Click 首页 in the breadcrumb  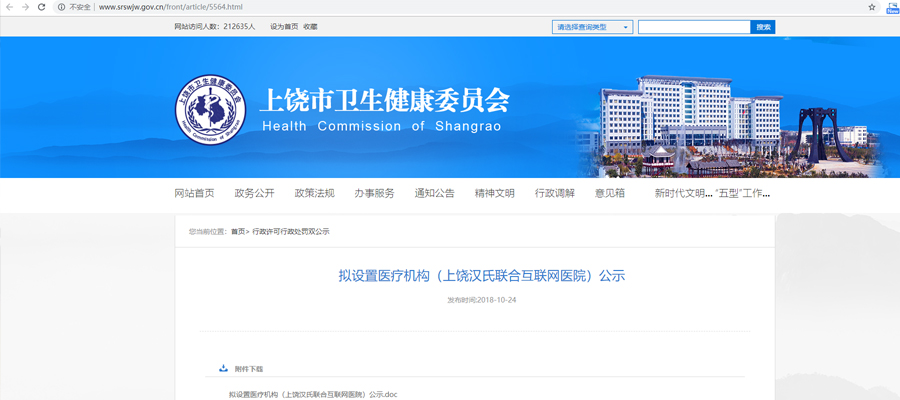click(x=238, y=232)
